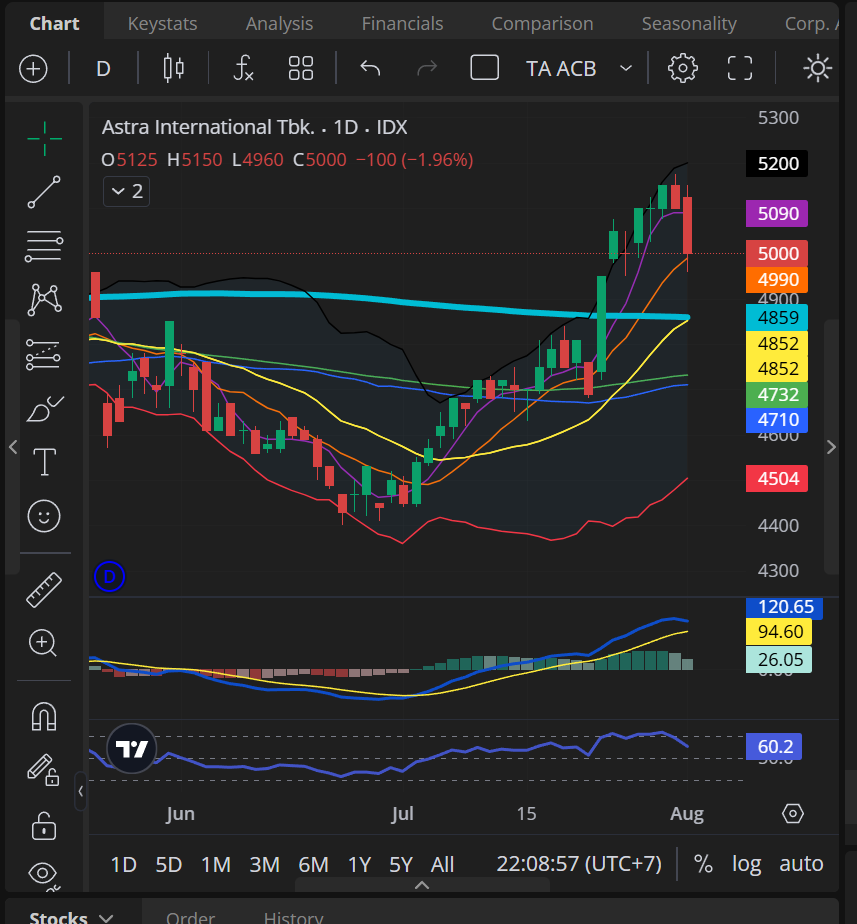This screenshot has height=924, width=857.
Task: Undo the last chart action
Action: [370, 69]
